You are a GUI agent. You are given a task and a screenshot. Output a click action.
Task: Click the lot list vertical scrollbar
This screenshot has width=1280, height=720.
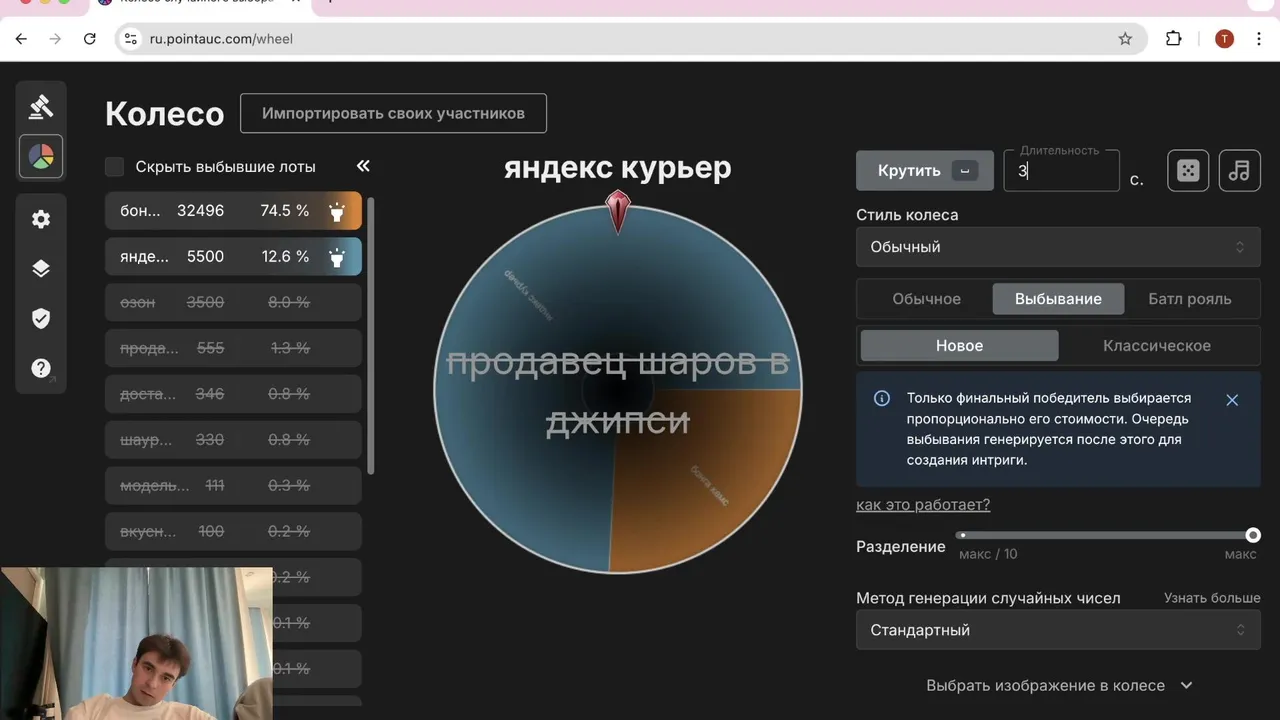[372, 335]
